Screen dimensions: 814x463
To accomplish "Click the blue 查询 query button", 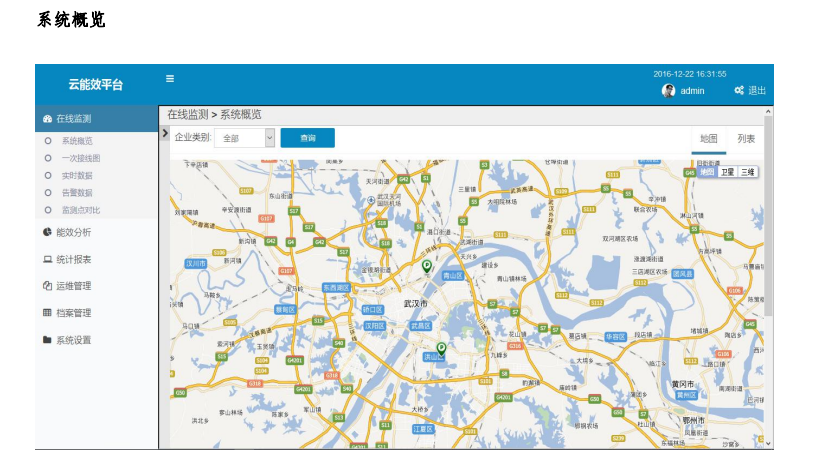I will (x=307, y=138).
